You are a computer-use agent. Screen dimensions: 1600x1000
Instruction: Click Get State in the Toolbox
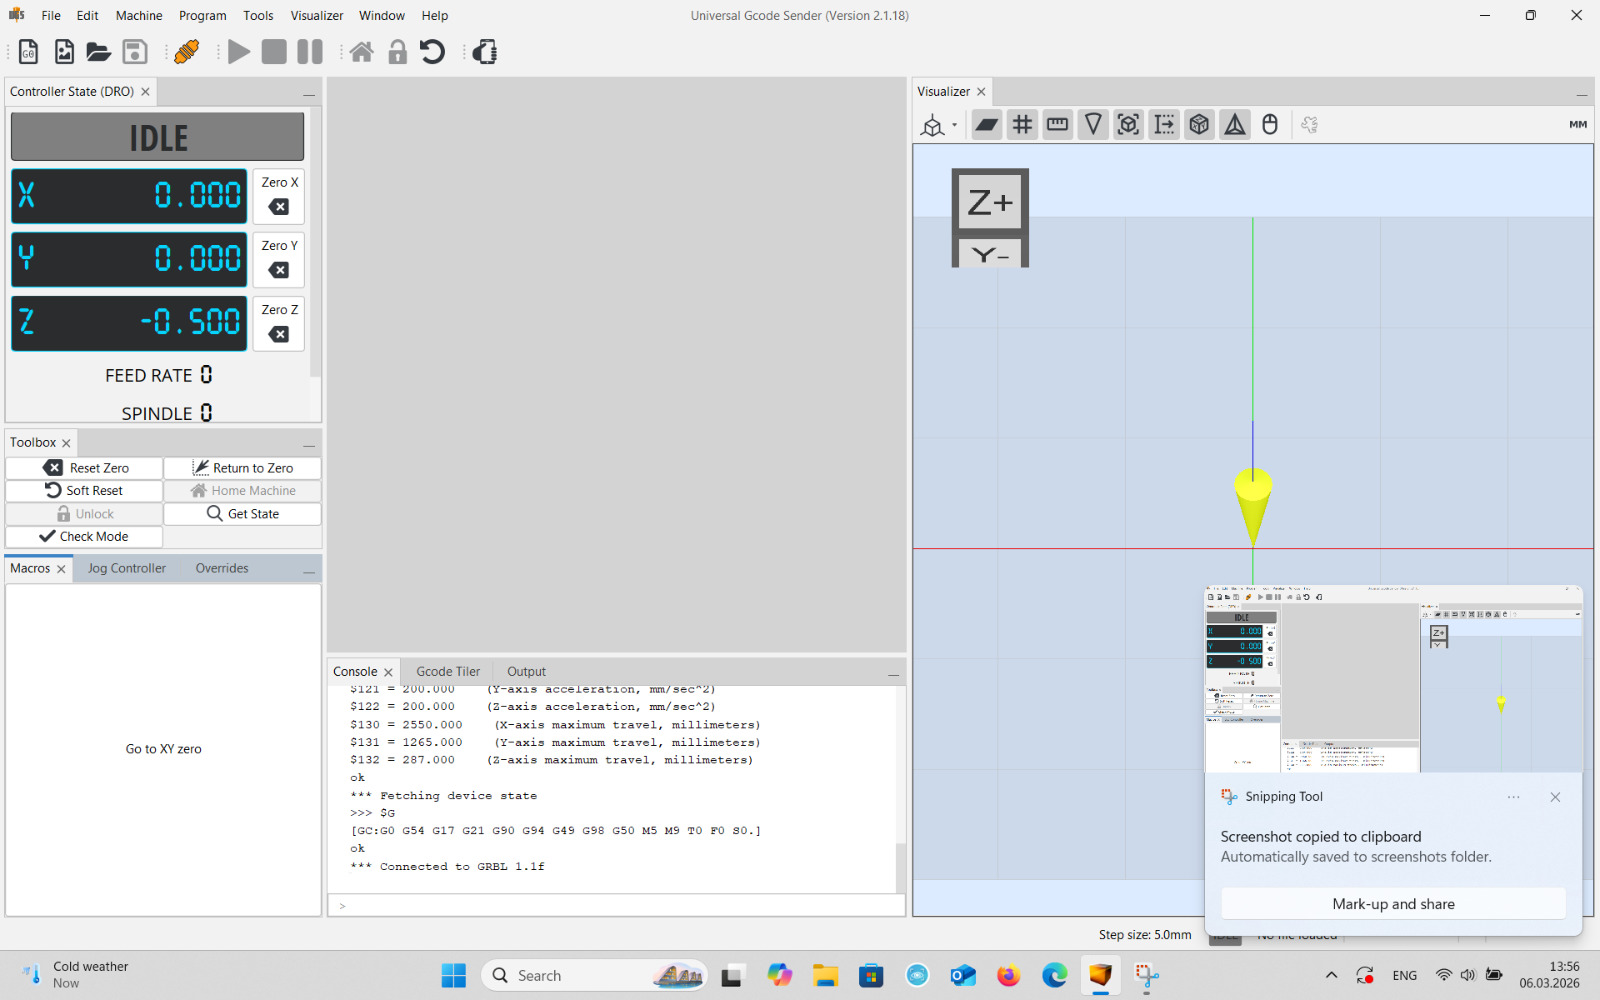(x=242, y=514)
